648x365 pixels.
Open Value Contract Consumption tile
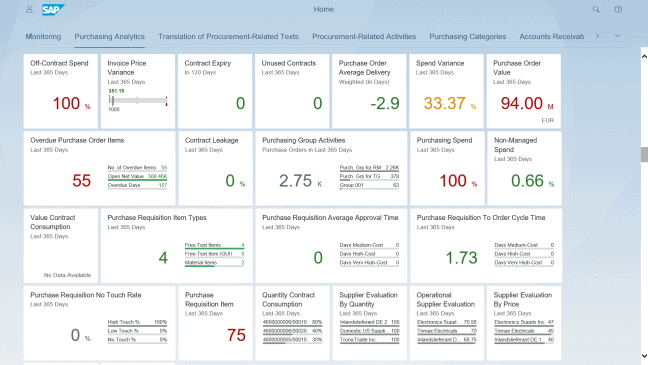61,246
